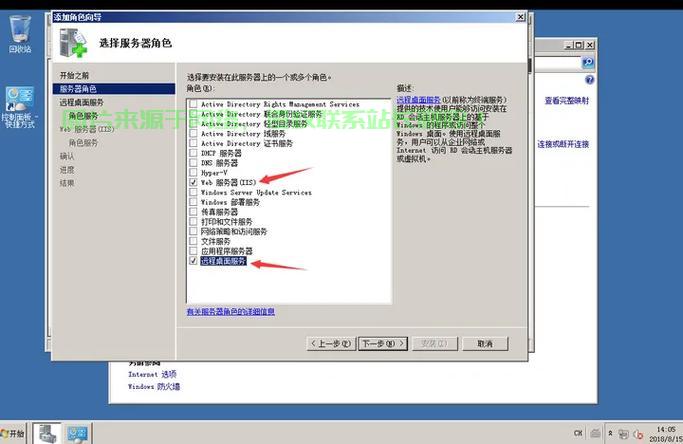Screen dimensions: 683x444
Task: Click the CH language indicator in the taskbar
Action: [x=578, y=433]
